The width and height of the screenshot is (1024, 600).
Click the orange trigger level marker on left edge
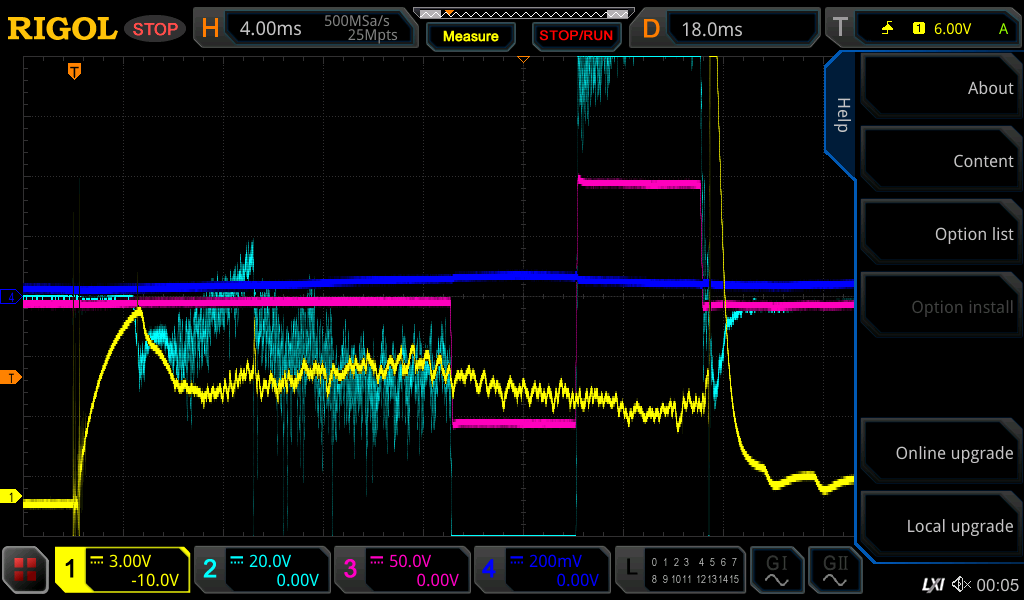11,377
